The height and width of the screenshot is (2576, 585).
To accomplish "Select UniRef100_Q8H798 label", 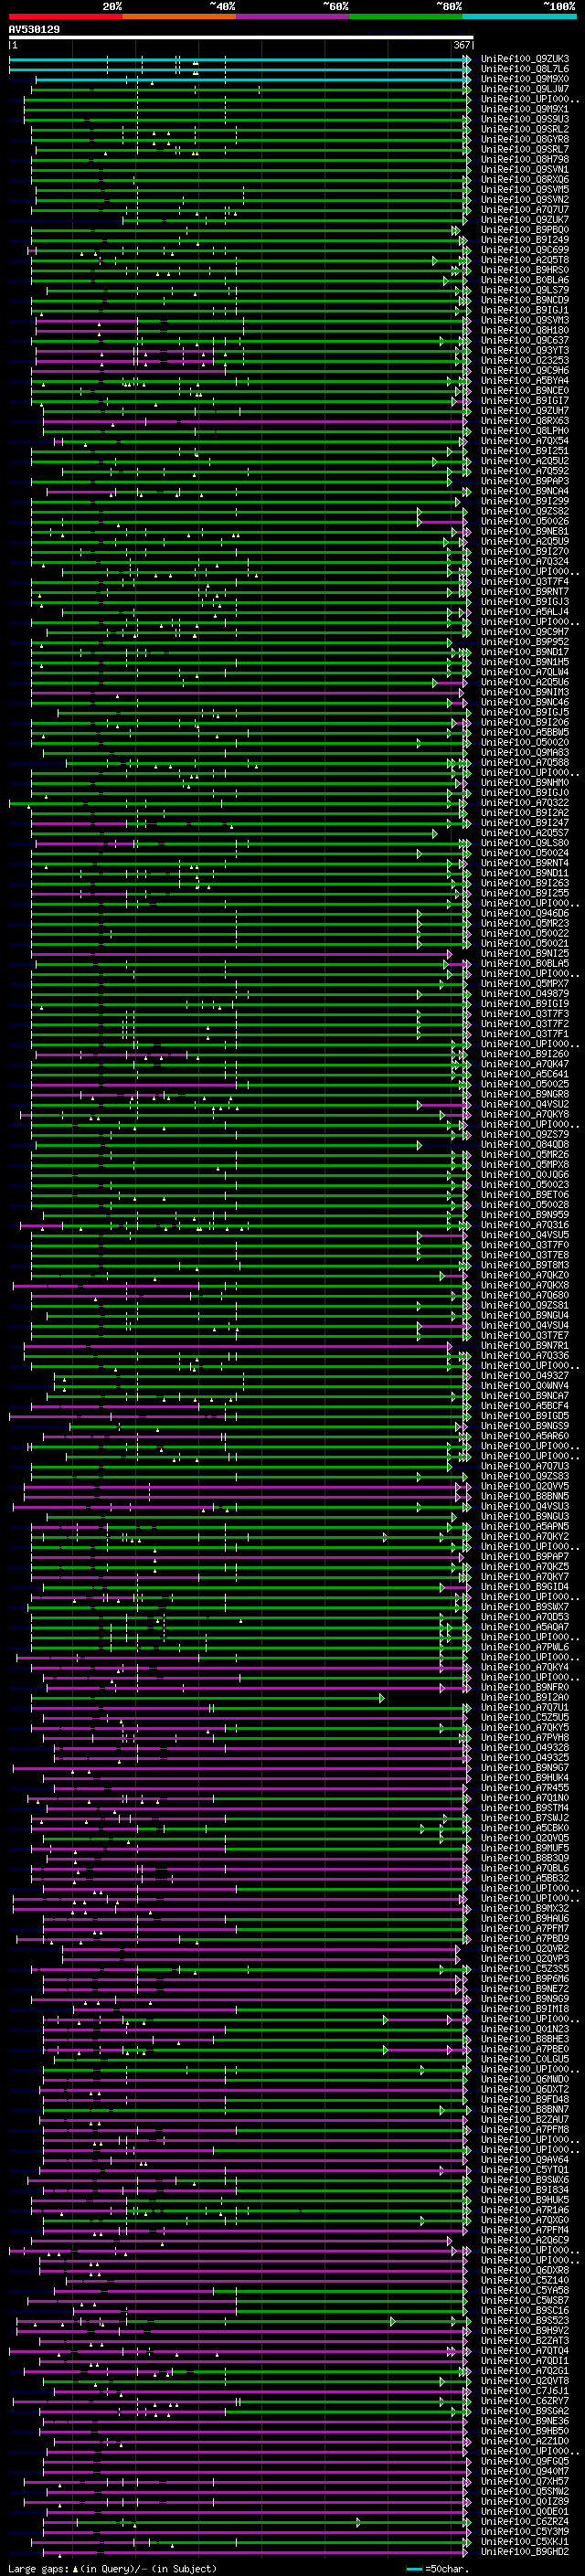I will [x=525, y=159].
